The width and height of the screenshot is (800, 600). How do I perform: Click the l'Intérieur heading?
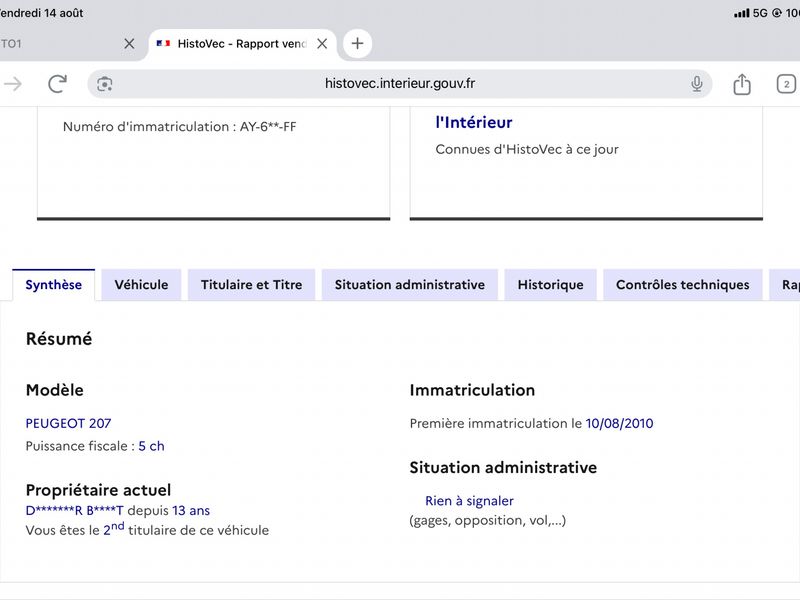[473, 122]
